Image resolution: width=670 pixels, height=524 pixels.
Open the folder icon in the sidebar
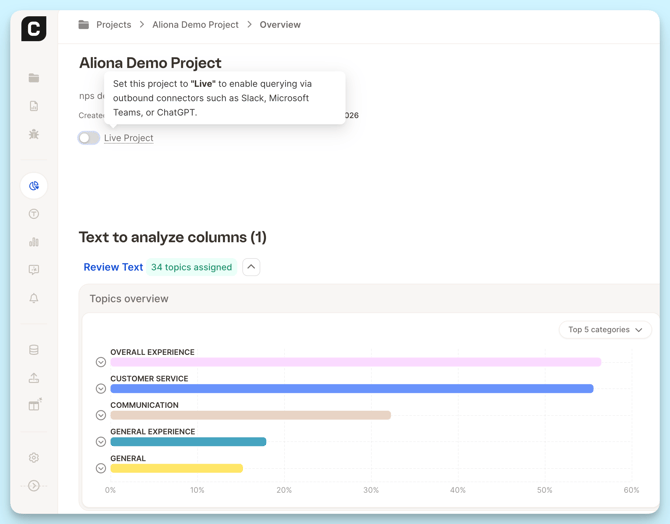coord(34,78)
